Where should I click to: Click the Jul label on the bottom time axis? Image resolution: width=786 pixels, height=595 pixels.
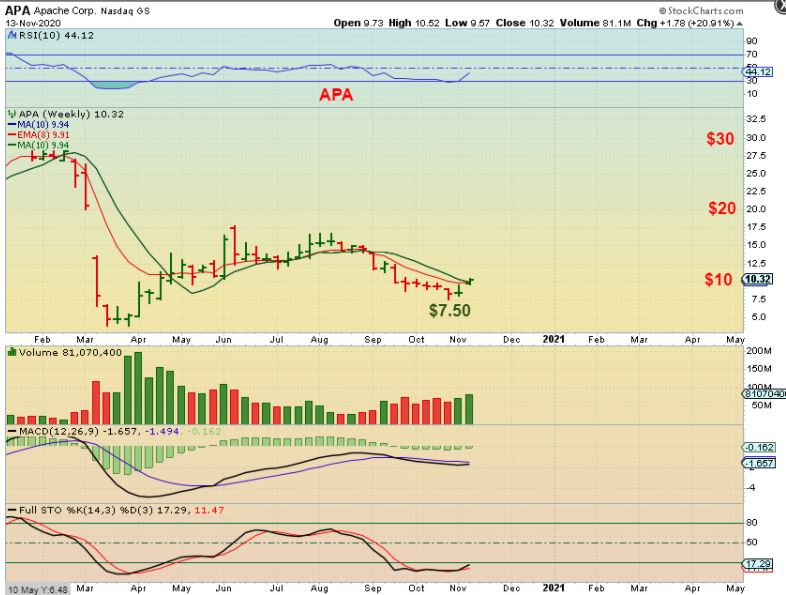point(276,588)
